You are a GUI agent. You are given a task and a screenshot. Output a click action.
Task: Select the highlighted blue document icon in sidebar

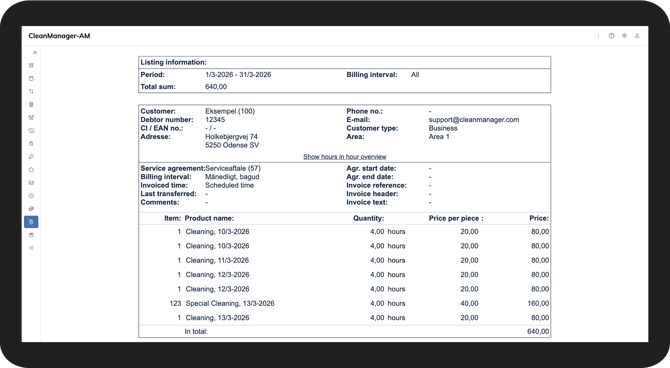pyautogui.click(x=31, y=222)
